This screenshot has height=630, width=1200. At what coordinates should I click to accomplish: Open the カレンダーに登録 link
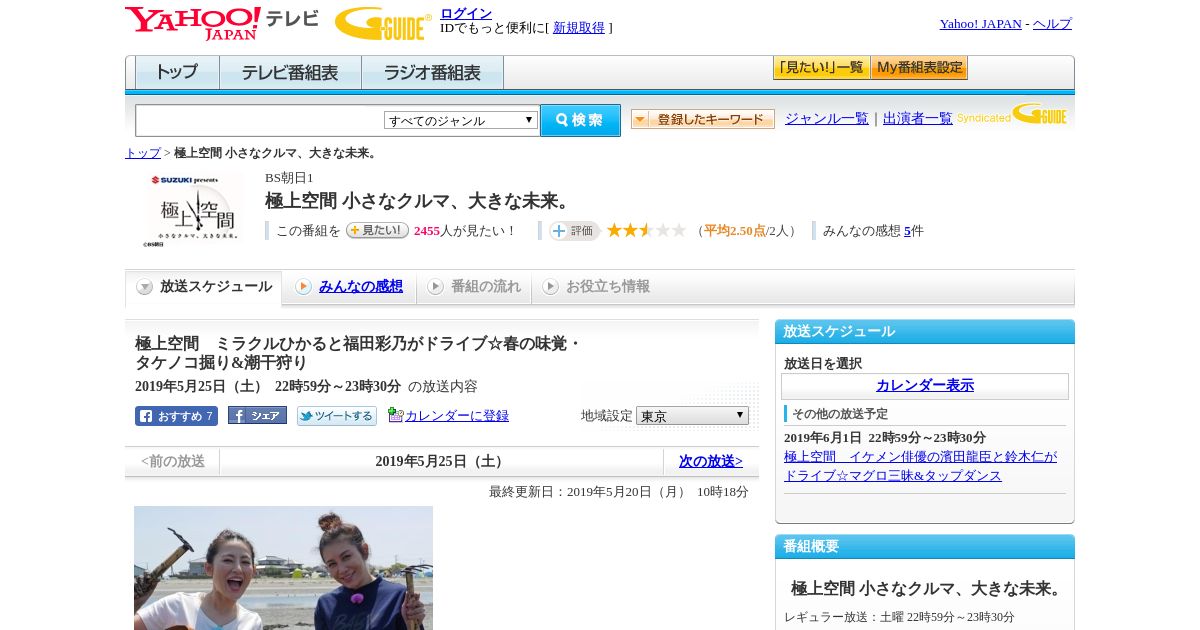[x=457, y=416]
